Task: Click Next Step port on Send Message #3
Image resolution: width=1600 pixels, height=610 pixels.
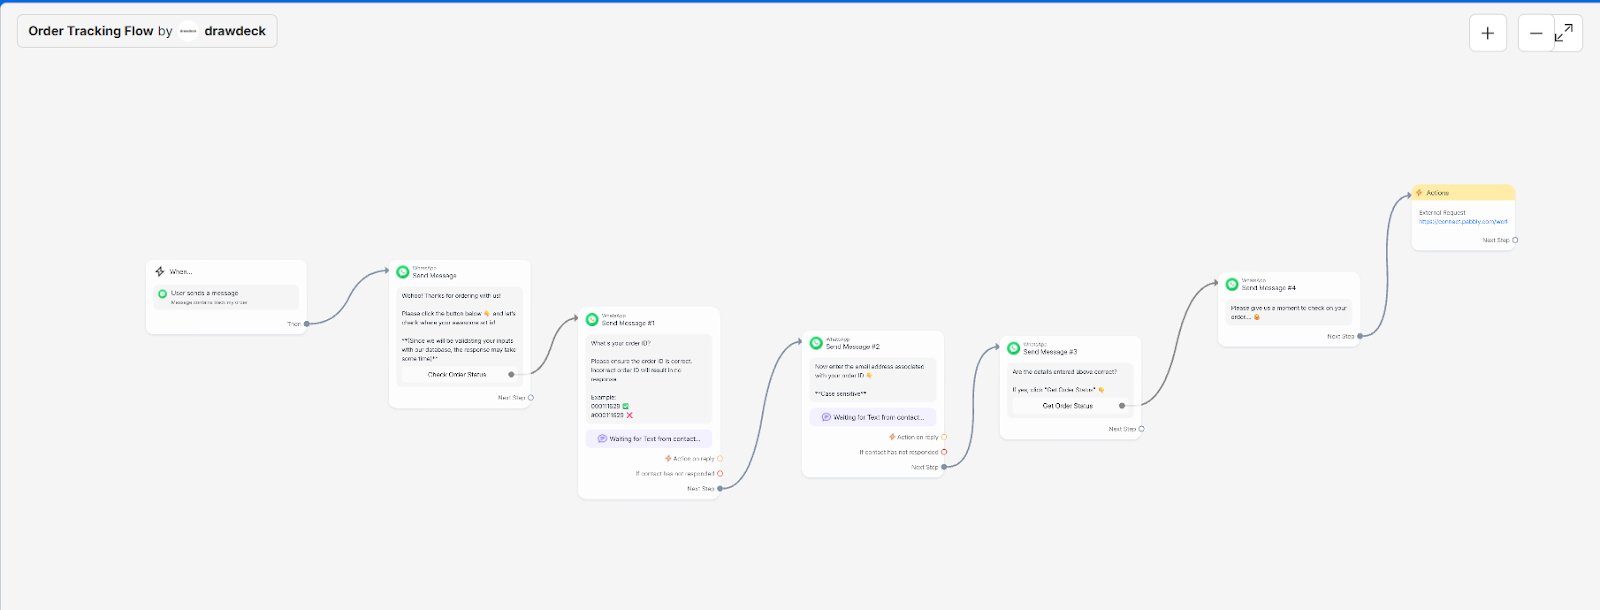Action: pyautogui.click(x=1141, y=429)
